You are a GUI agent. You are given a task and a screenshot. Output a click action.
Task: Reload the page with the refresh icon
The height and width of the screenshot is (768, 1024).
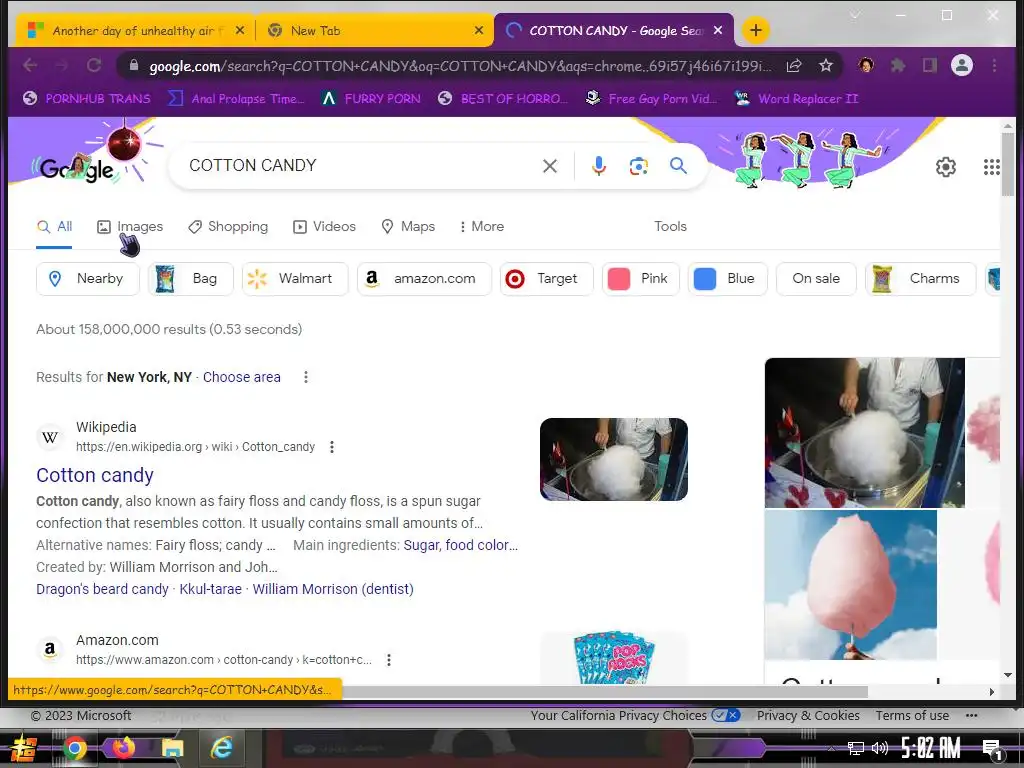94,65
